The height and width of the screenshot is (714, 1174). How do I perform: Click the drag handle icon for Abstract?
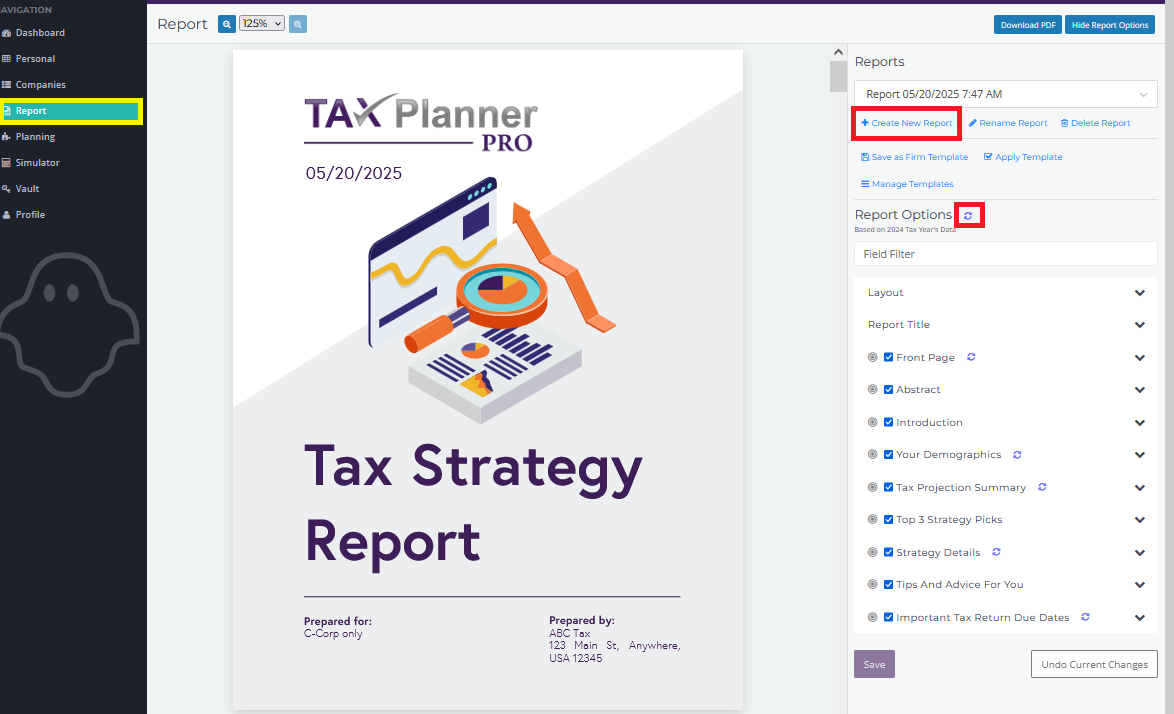click(x=872, y=389)
